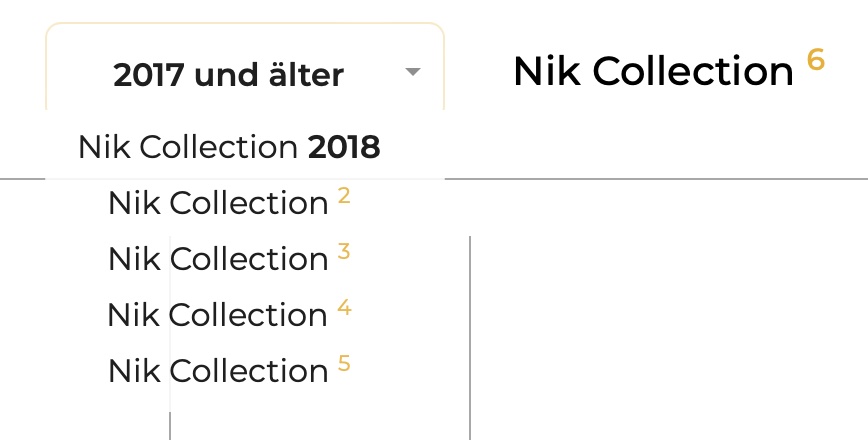Pick the Nik Collection 3 entry
This screenshot has width=868, height=440.
(229, 259)
